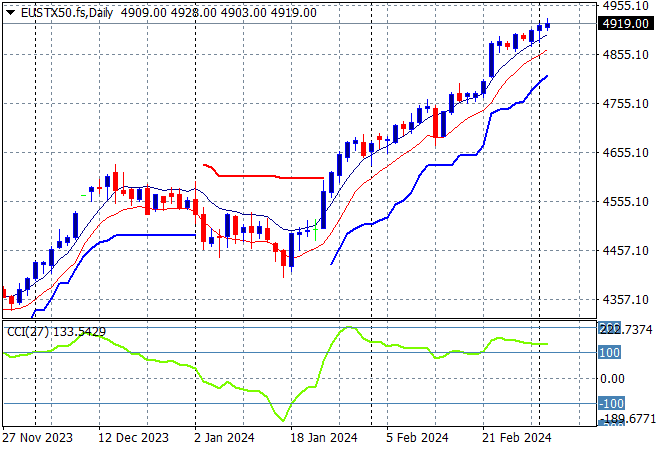660x450 pixels.
Task: Select the 12 Dec 2023 date label
Action: pos(134,438)
